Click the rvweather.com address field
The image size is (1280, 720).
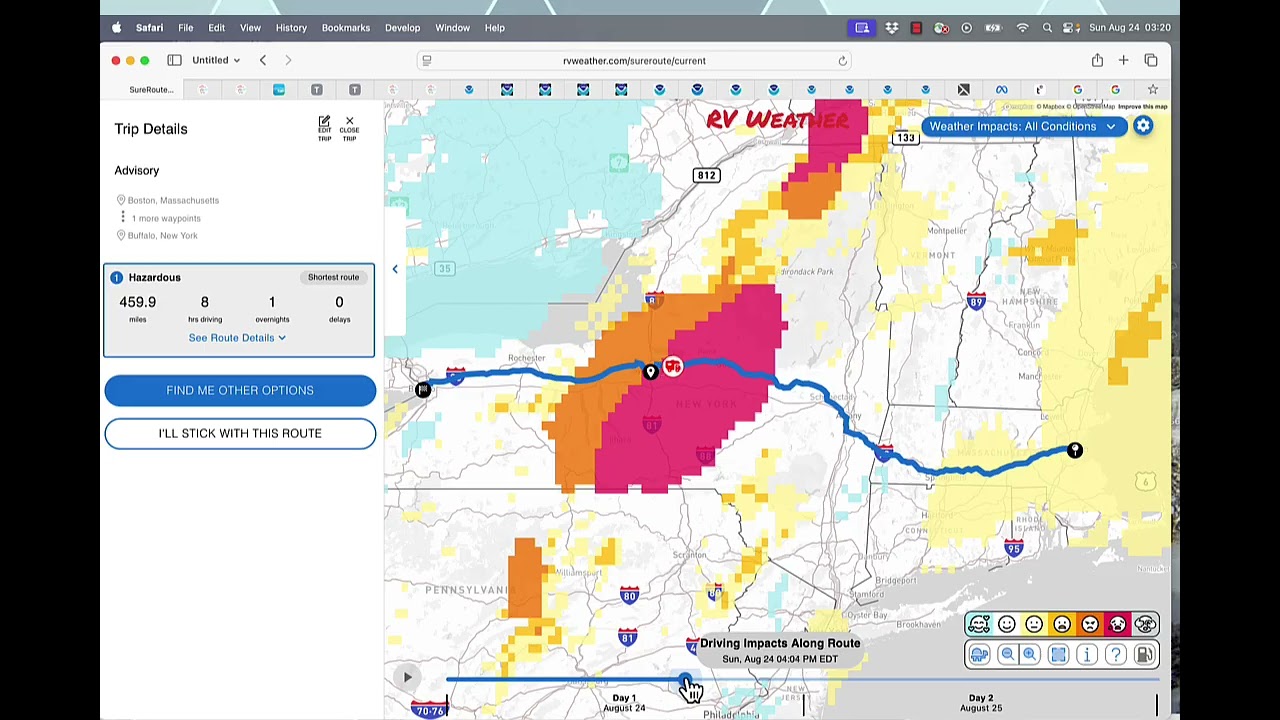point(634,61)
